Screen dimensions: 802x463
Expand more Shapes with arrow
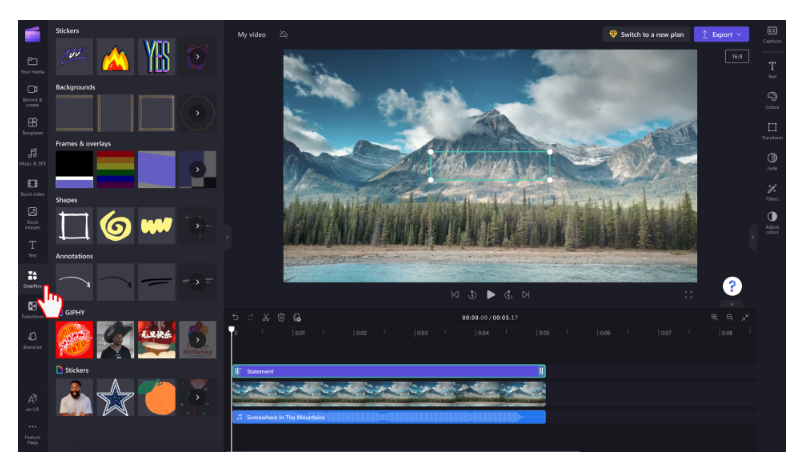tap(197, 226)
